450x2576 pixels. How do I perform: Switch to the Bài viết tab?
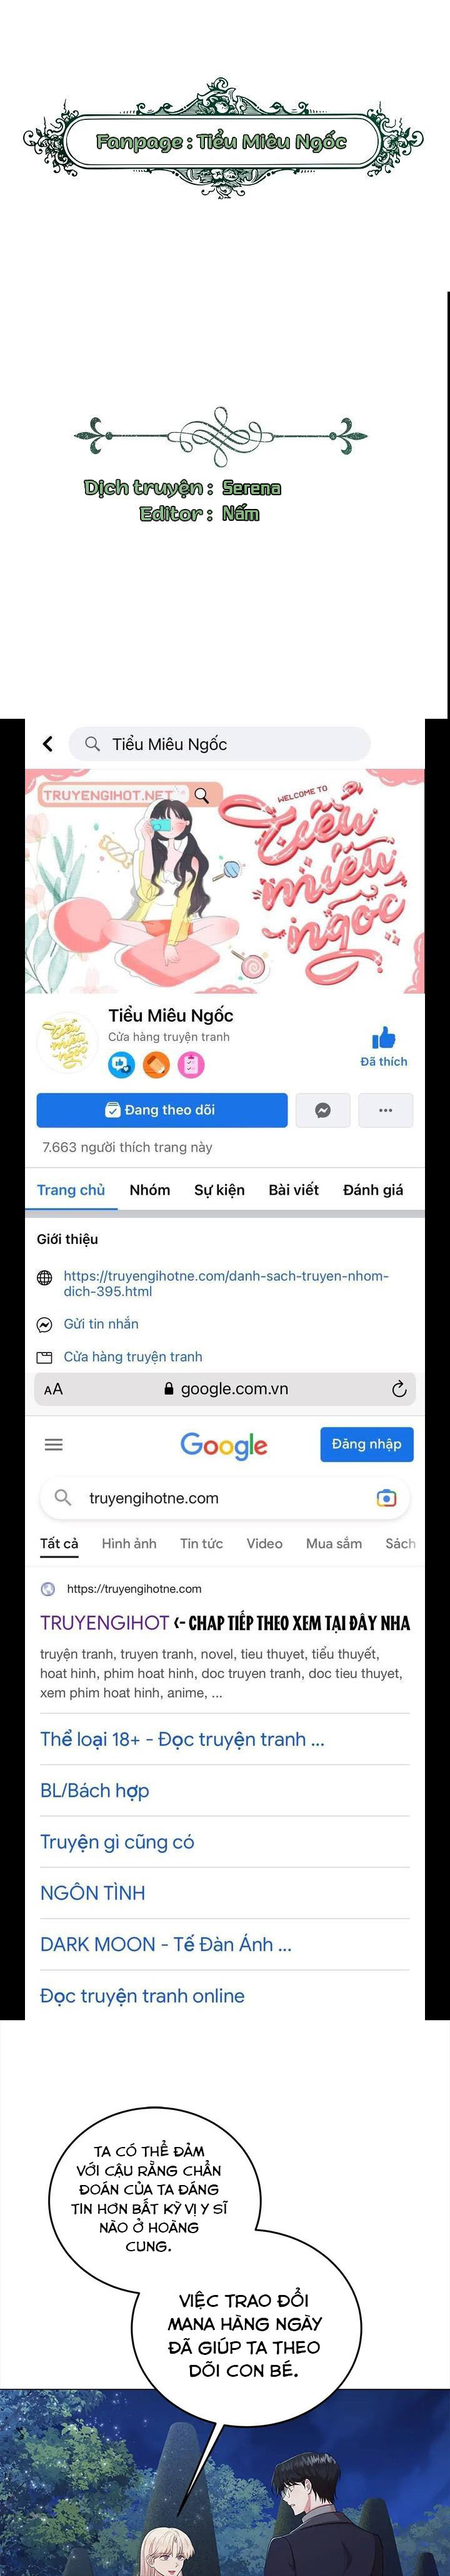[x=294, y=1190]
